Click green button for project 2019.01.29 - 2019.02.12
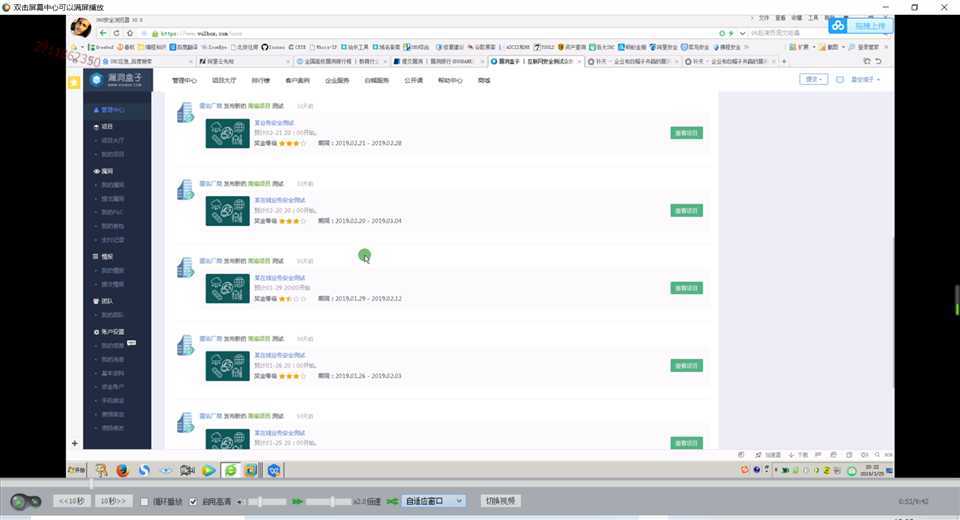 pyautogui.click(x=686, y=288)
